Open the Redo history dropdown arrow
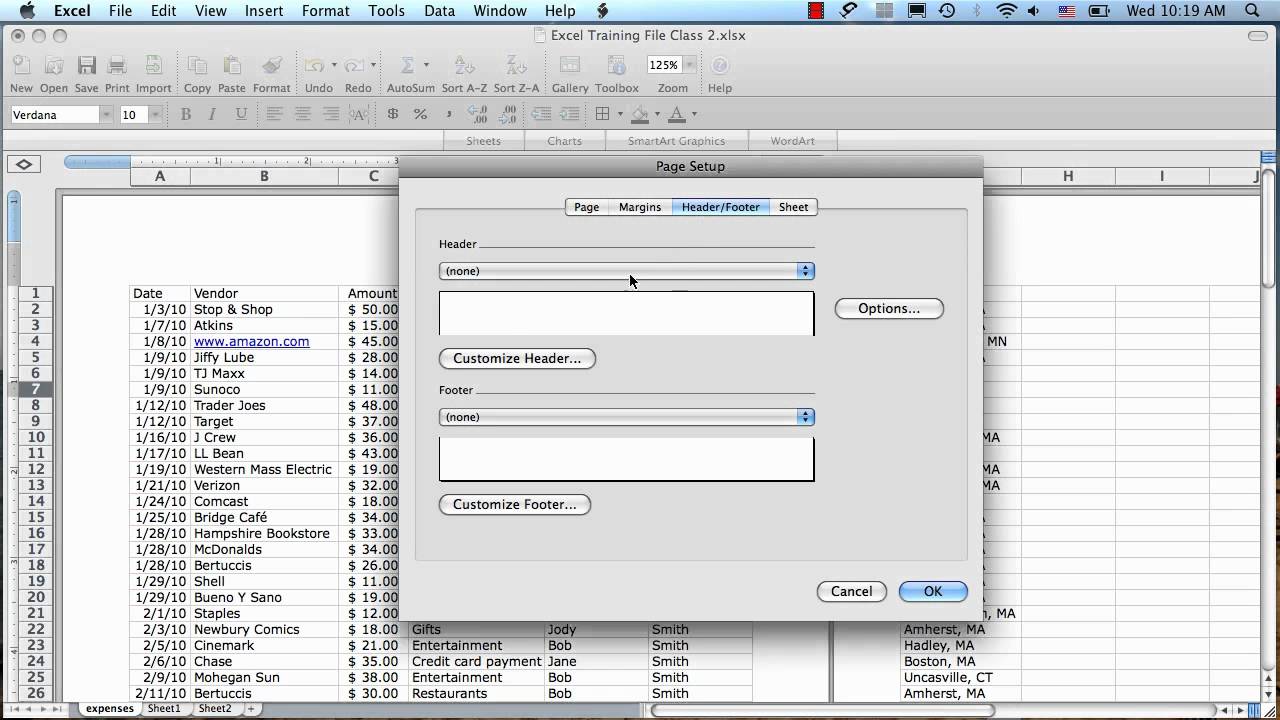The image size is (1280, 720). pyautogui.click(x=373, y=65)
